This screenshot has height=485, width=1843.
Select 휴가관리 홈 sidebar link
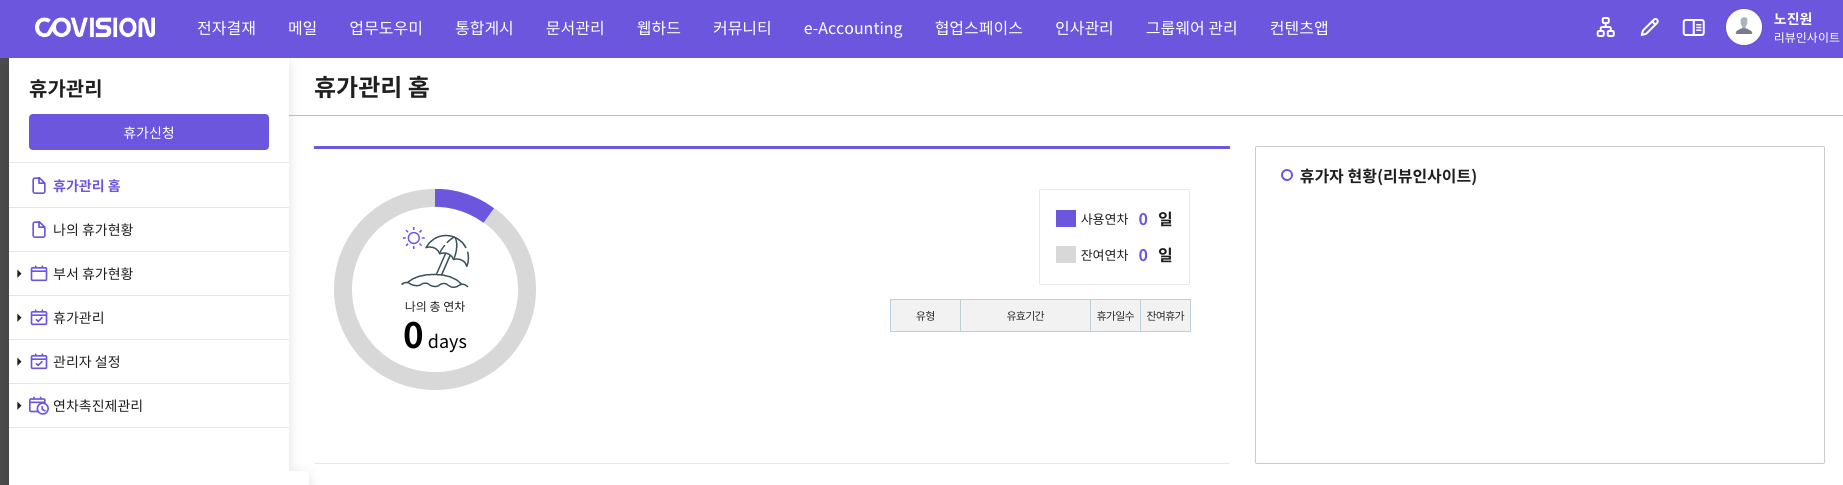coord(86,186)
